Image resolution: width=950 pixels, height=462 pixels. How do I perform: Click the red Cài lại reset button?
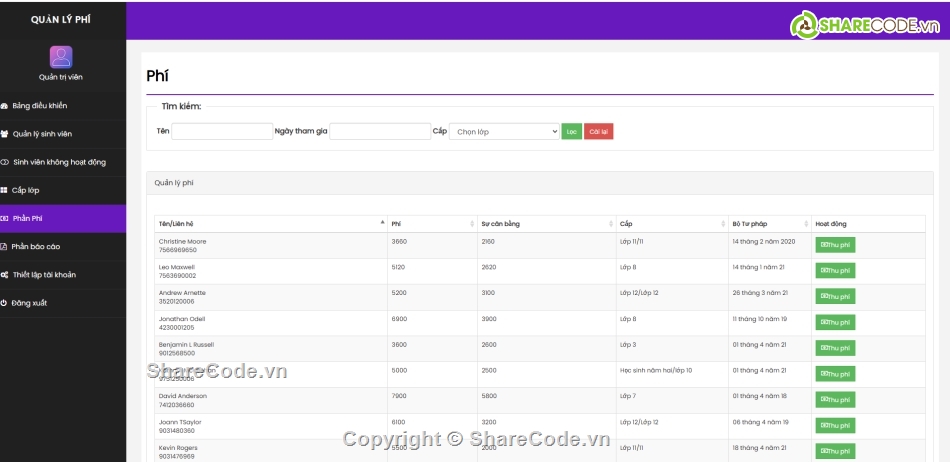(x=599, y=131)
